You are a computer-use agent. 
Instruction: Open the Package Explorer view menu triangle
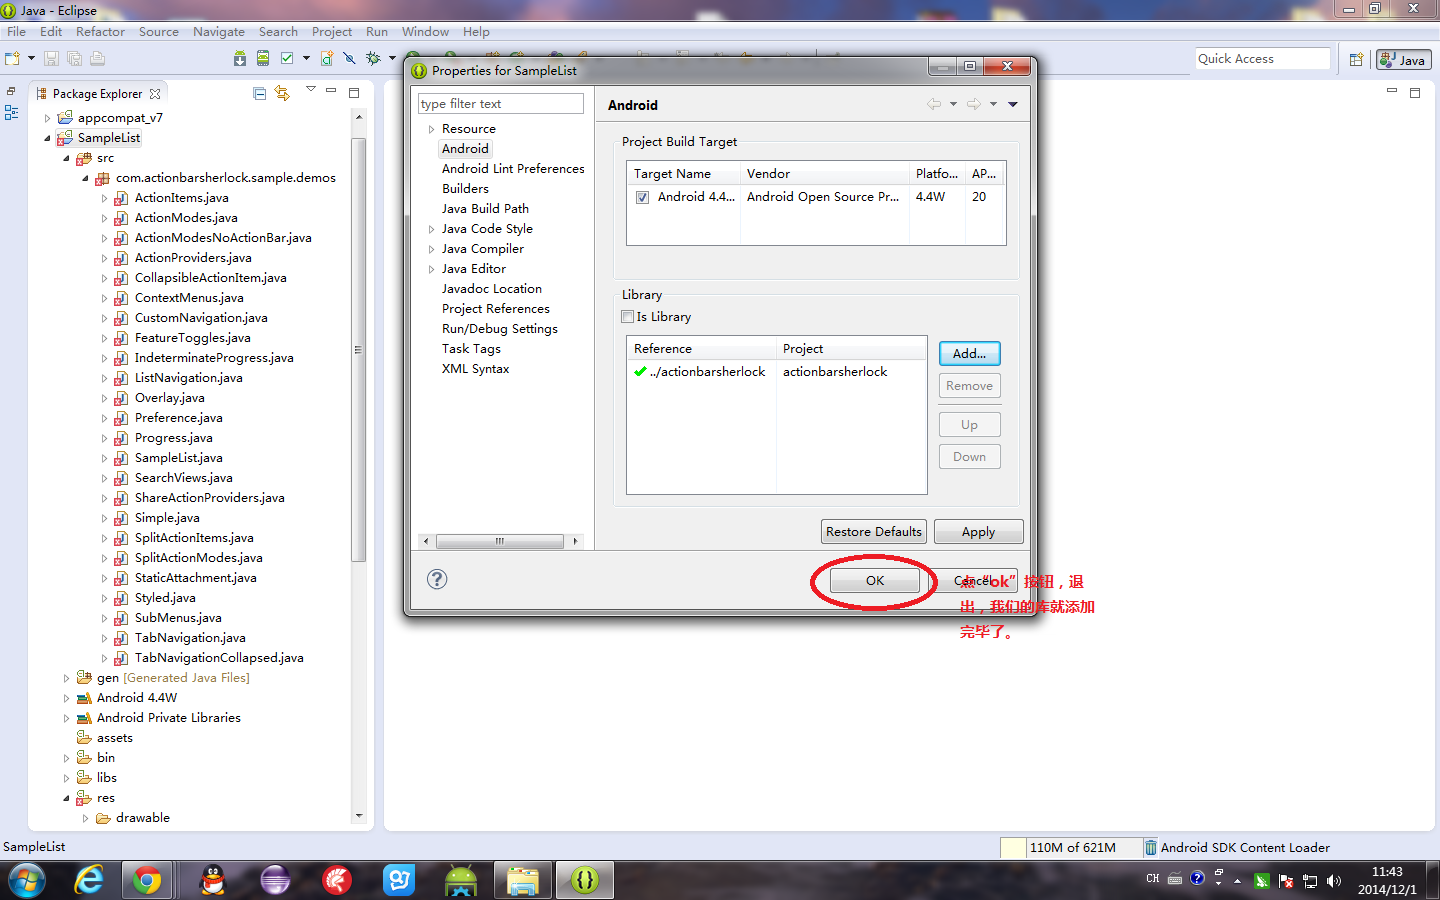[x=311, y=90]
